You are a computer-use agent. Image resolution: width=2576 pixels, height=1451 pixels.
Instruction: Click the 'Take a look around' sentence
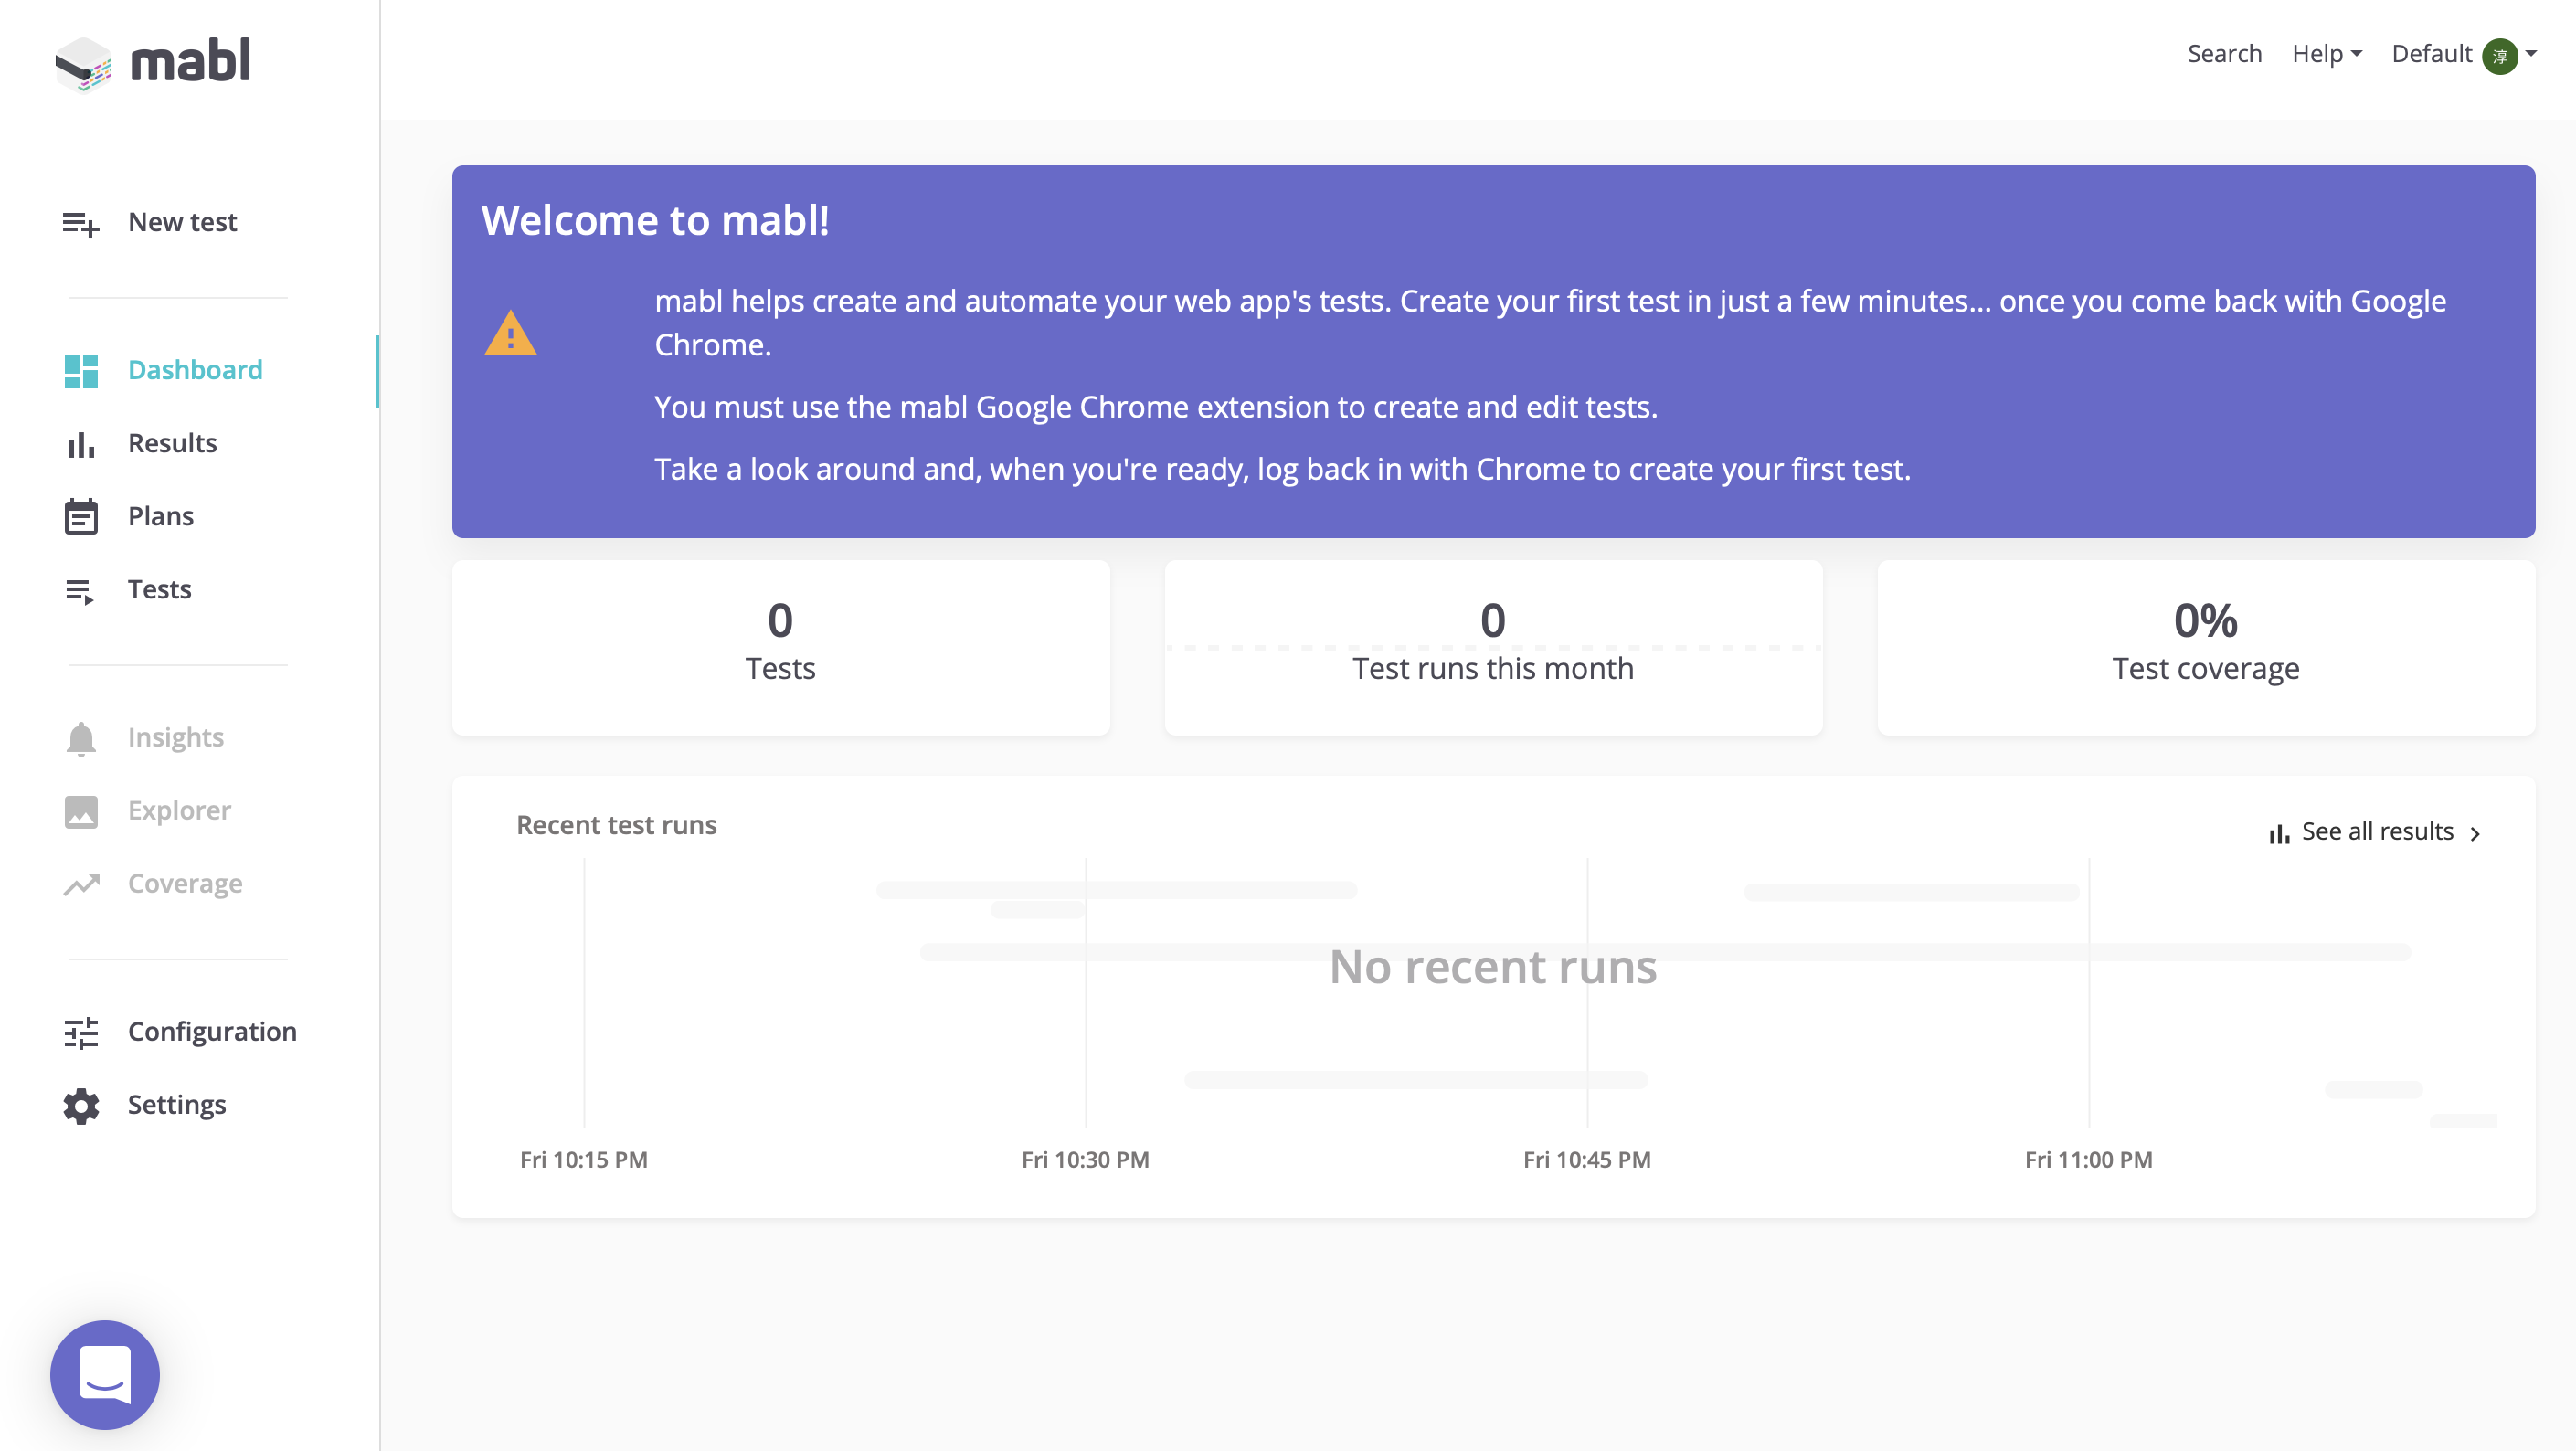click(x=1283, y=469)
